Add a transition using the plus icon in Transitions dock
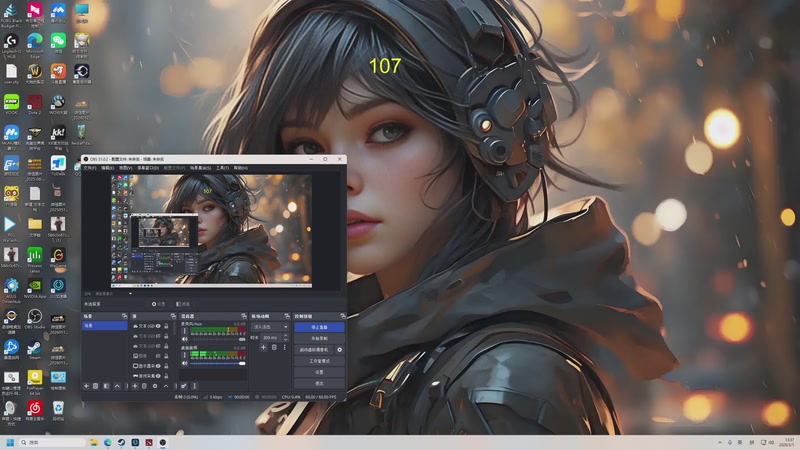 pyautogui.click(x=263, y=347)
